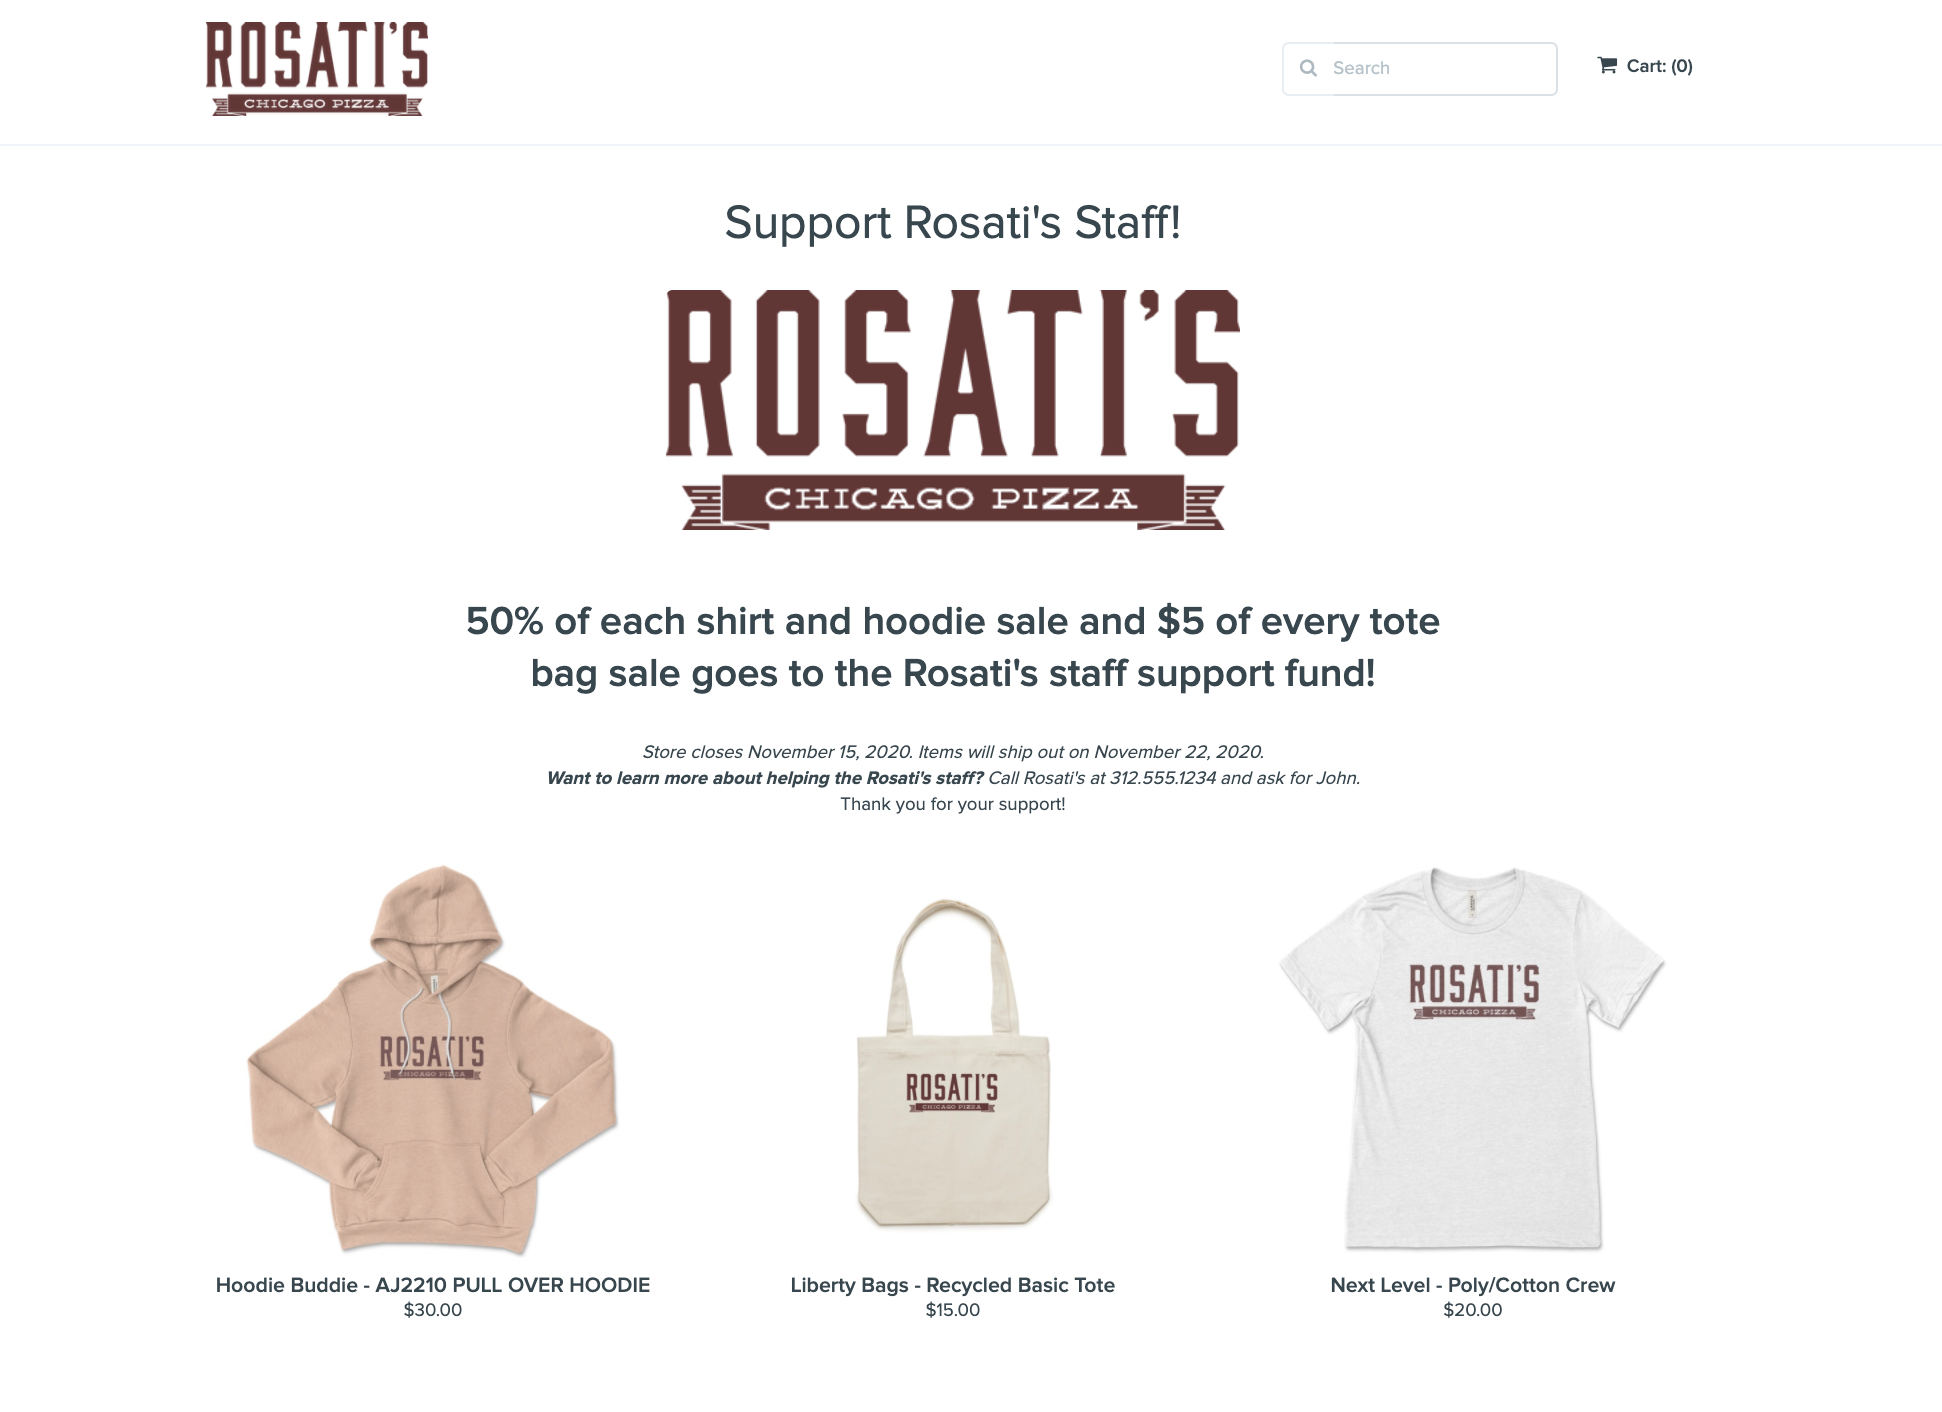Image resolution: width=1942 pixels, height=1412 pixels.
Task: Open the Cart: (0) link
Action: (x=1645, y=66)
